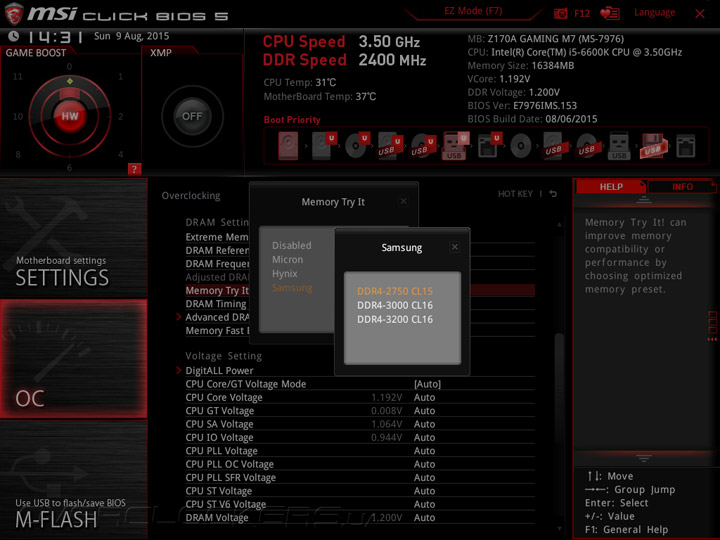Click the back arrow next to HOT KEY
This screenshot has width=720, height=540.
[553, 194]
